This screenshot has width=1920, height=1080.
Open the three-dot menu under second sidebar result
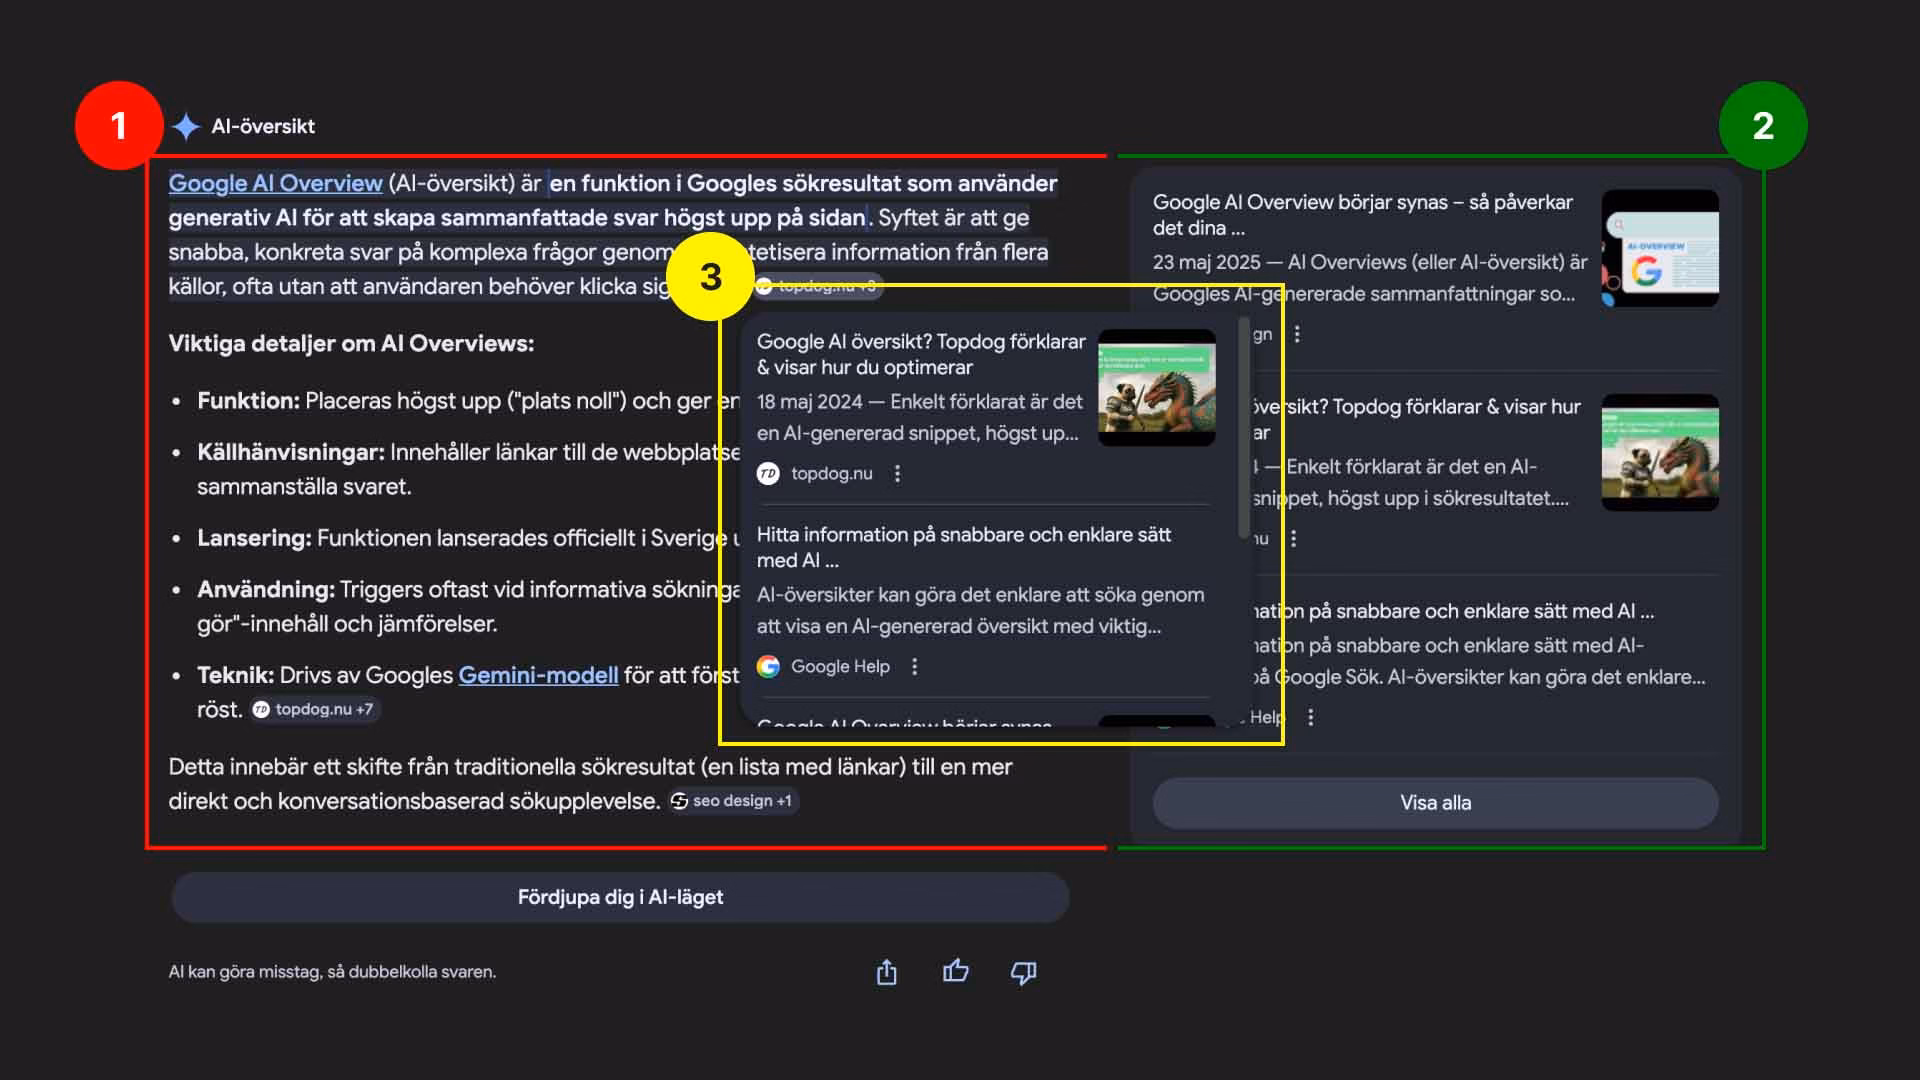1293,539
